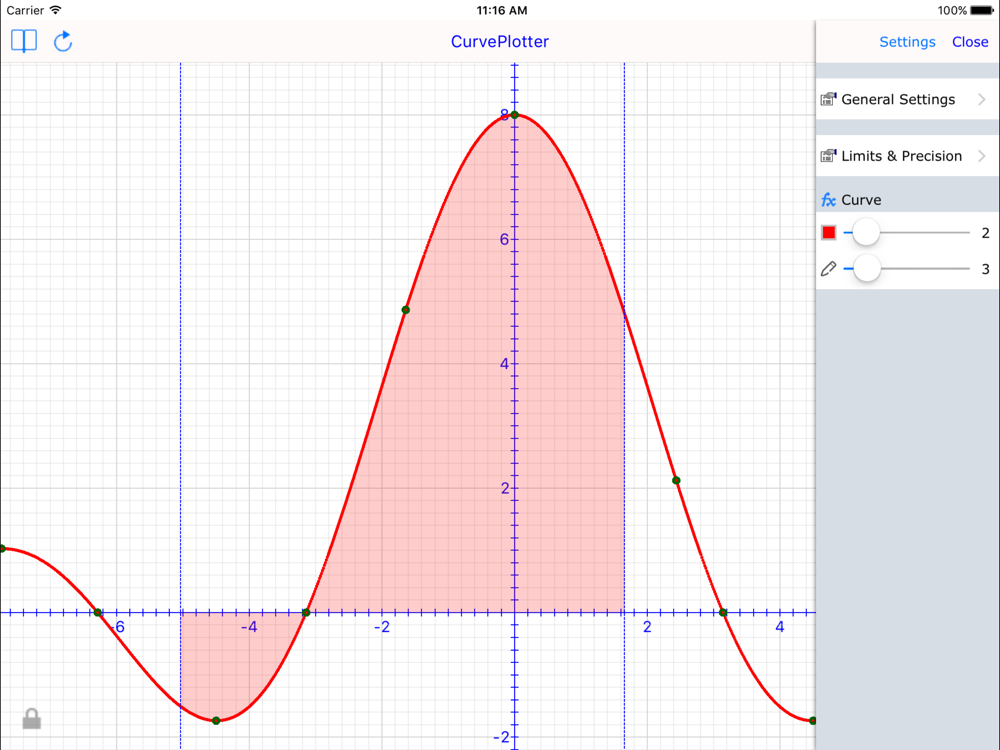Tap the pencil line-width icon

(828, 268)
